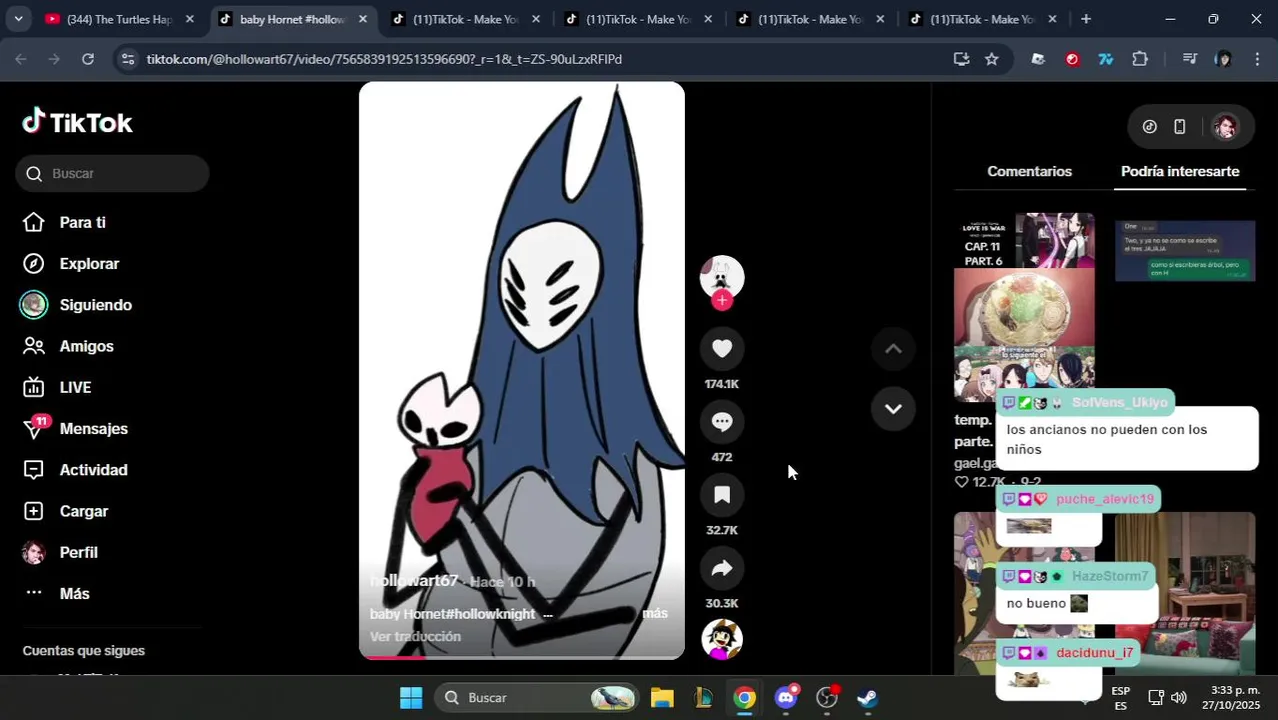
Task: Open Roblox extension icon
Action: point(1038,59)
